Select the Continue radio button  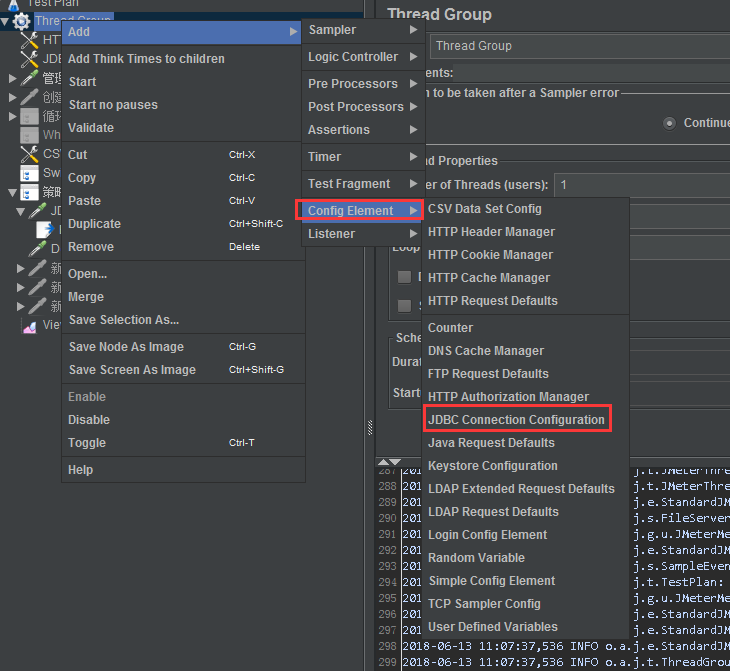pyautogui.click(x=670, y=123)
